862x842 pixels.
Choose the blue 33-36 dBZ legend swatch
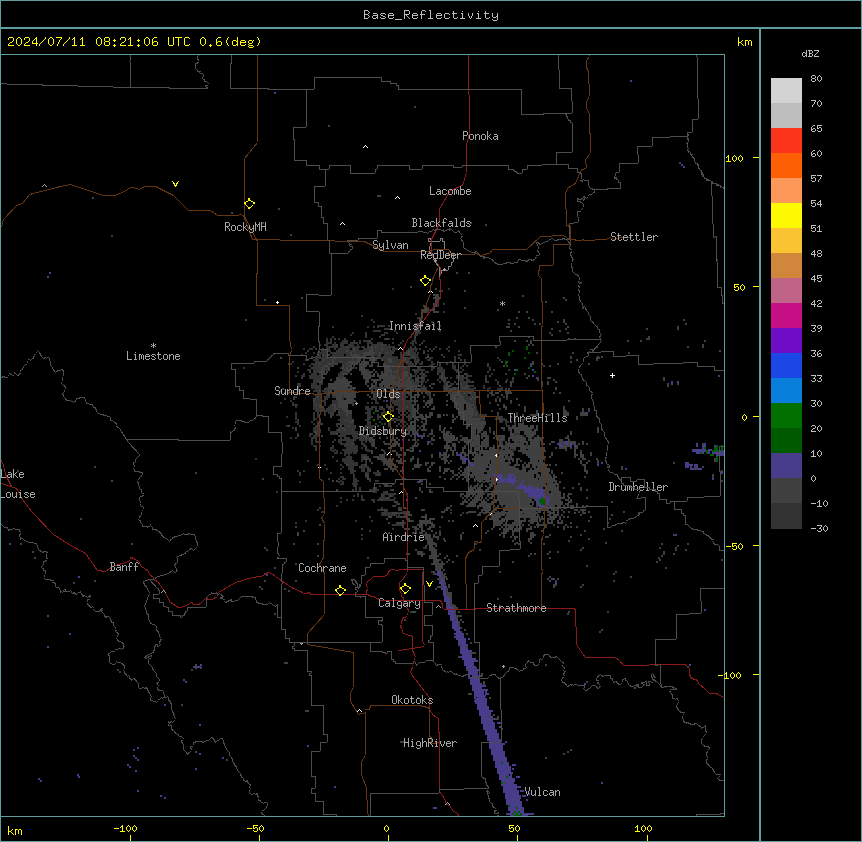pos(786,365)
